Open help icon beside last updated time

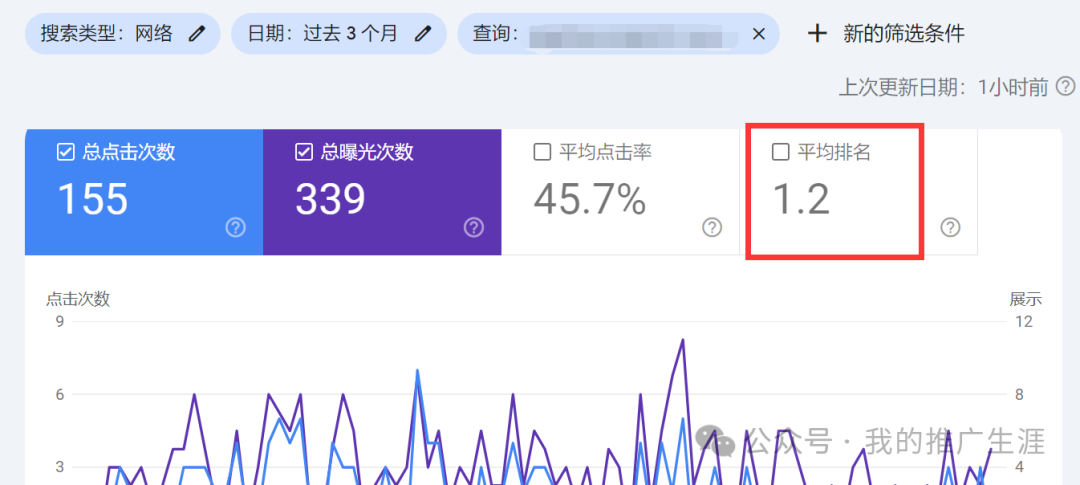click(1066, 87)
